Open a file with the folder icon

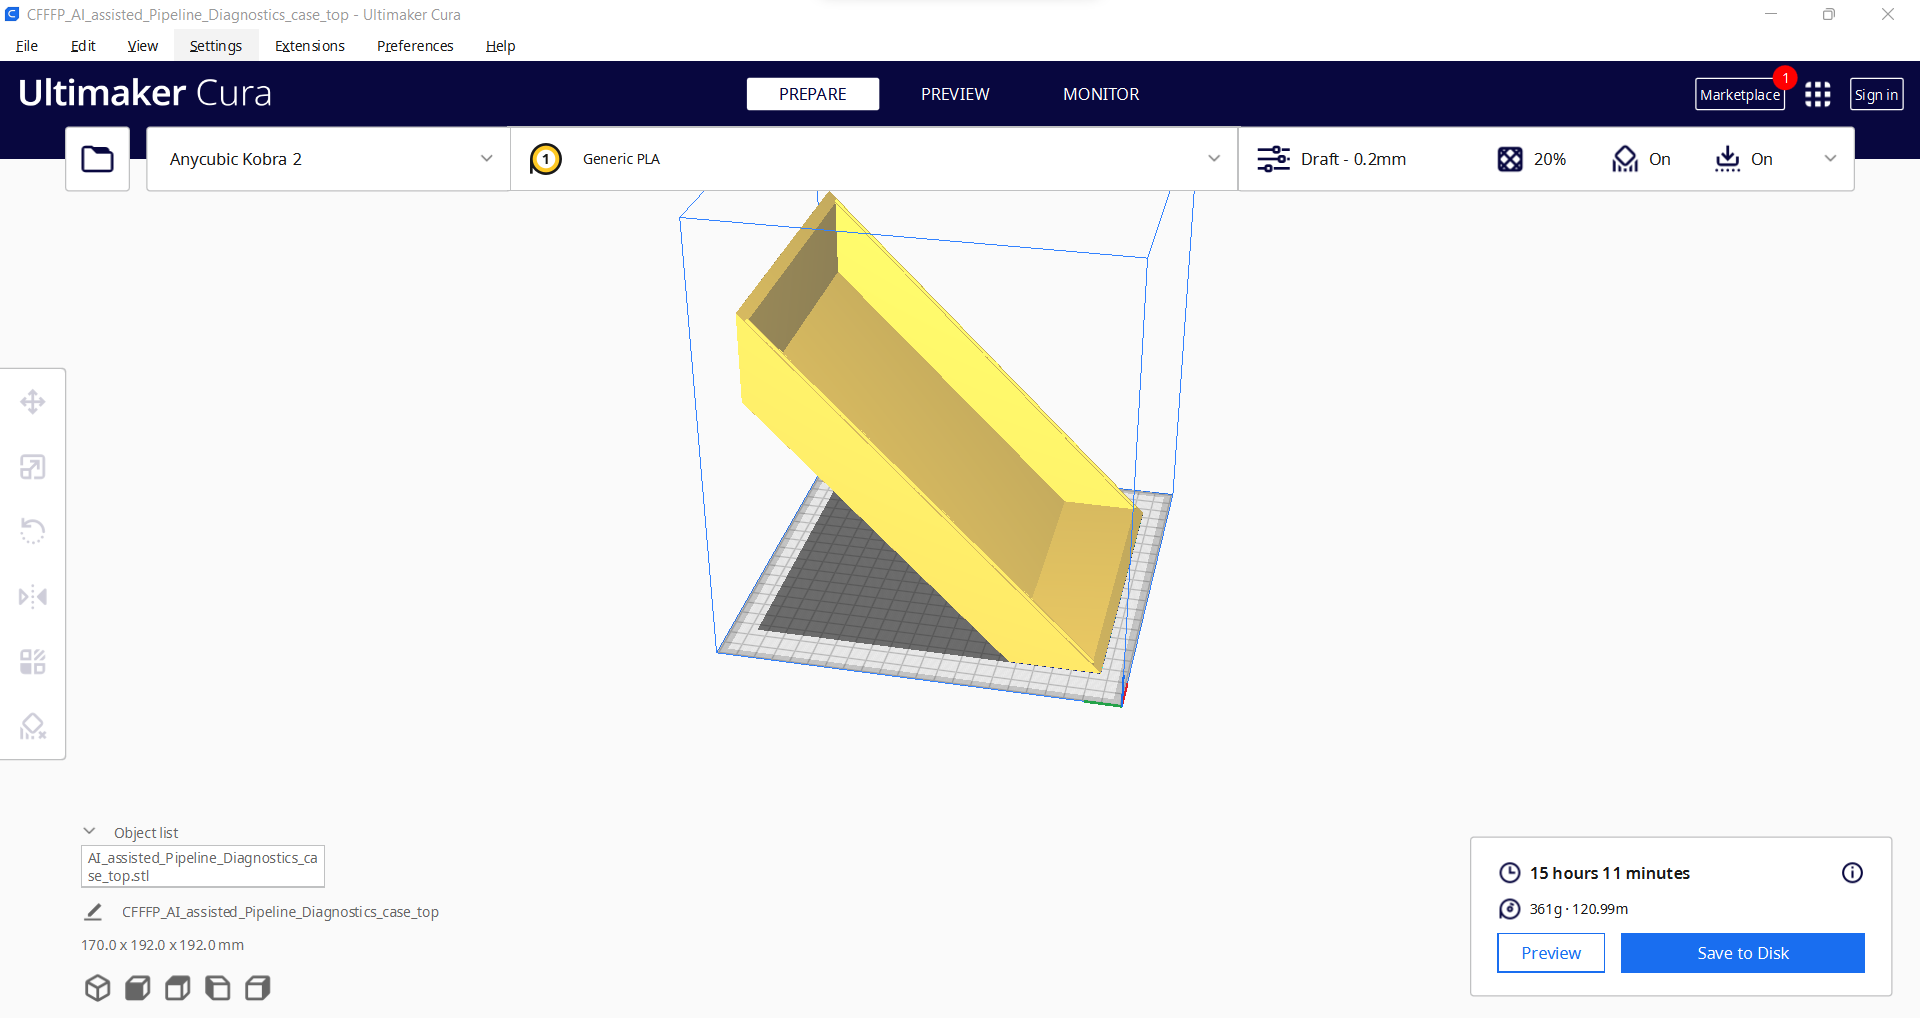point(97,158)
